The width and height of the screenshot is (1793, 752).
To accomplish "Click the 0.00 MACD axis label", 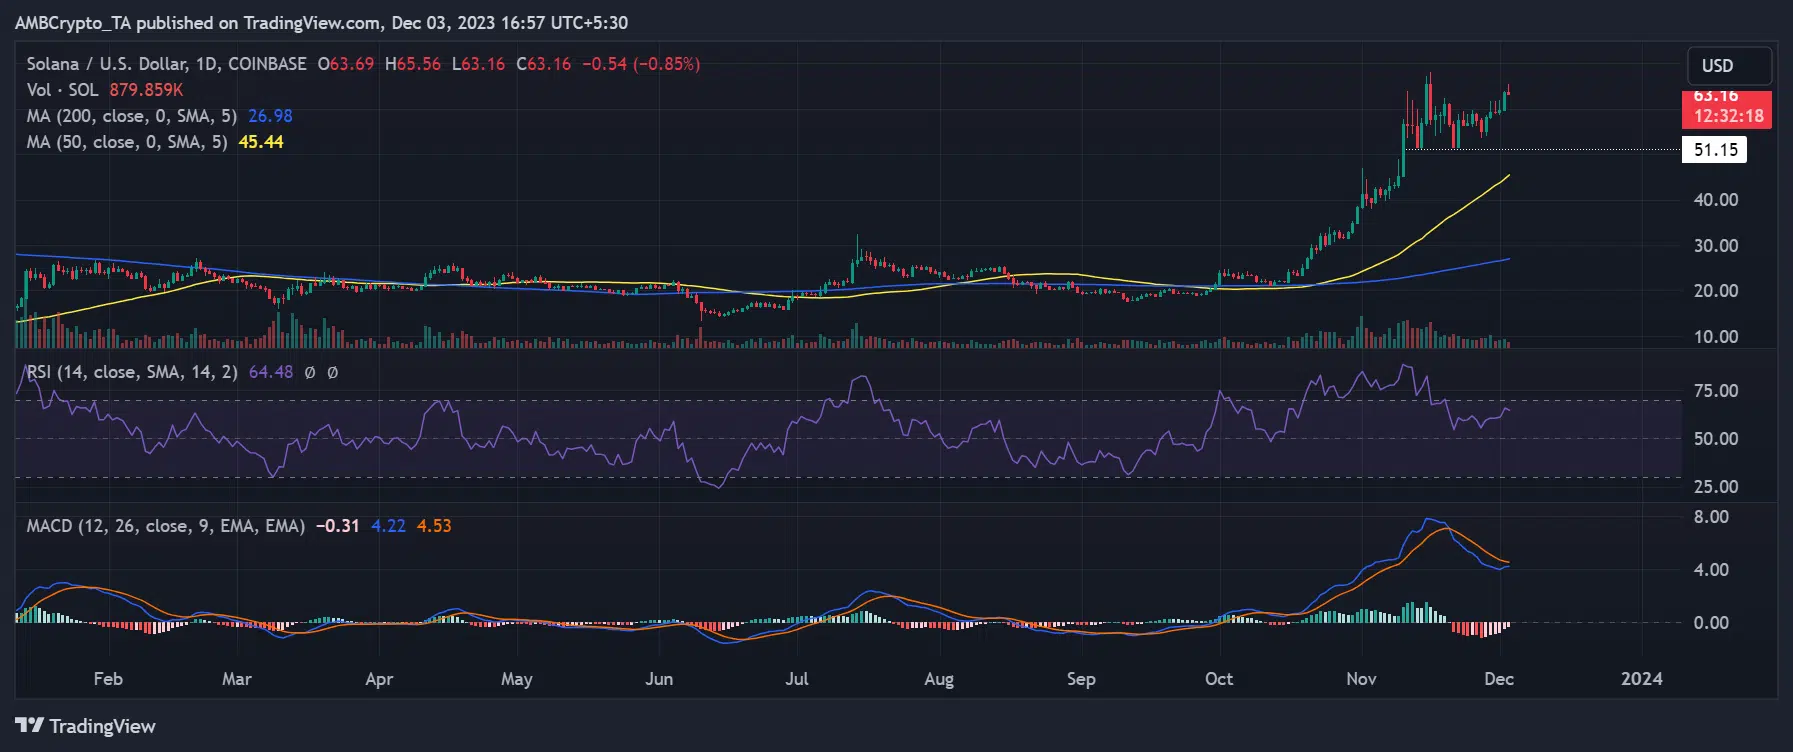I will pyautogui.click(x=1711, y=623).
